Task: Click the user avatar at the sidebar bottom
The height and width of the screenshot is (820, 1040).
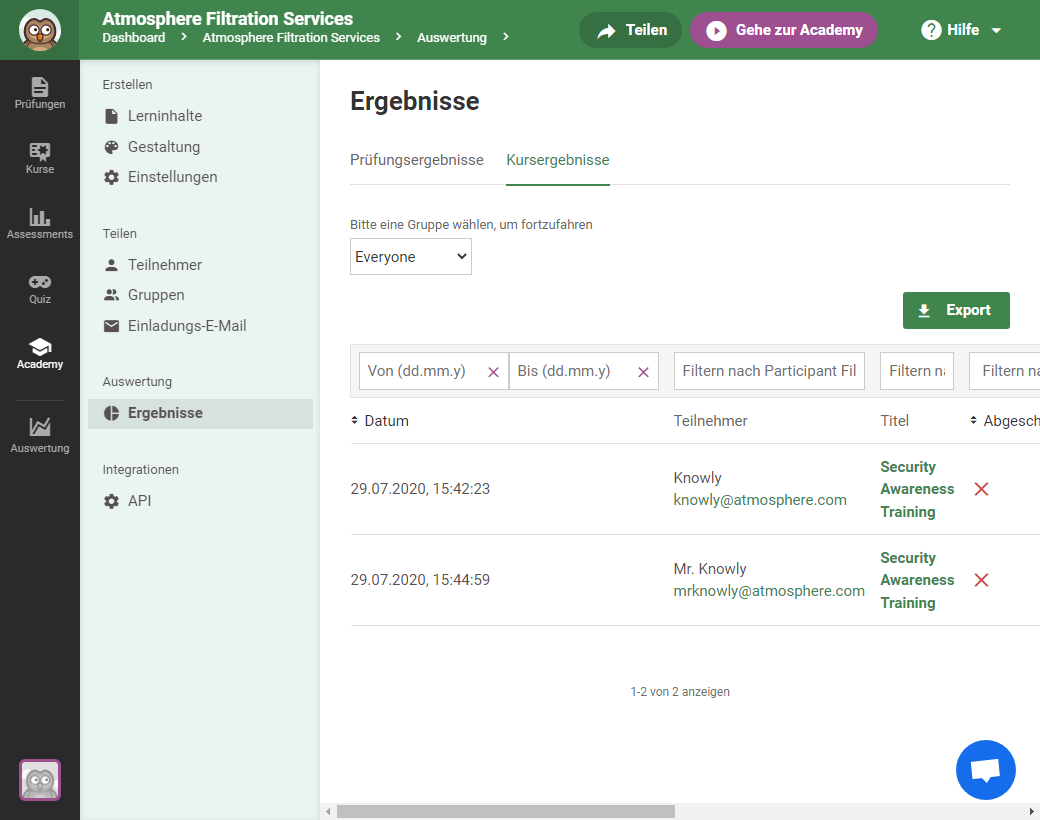Action: [x=40, y=780]
